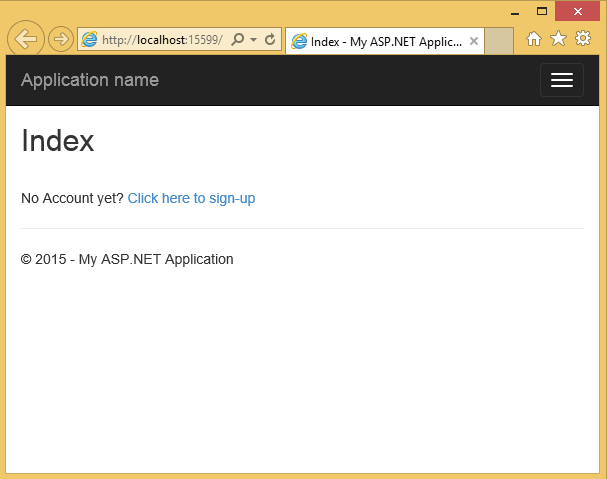Viewport: 607px width, 479px height.
Task: Click the browser Back arrow button
Action: tap(26, 39)
